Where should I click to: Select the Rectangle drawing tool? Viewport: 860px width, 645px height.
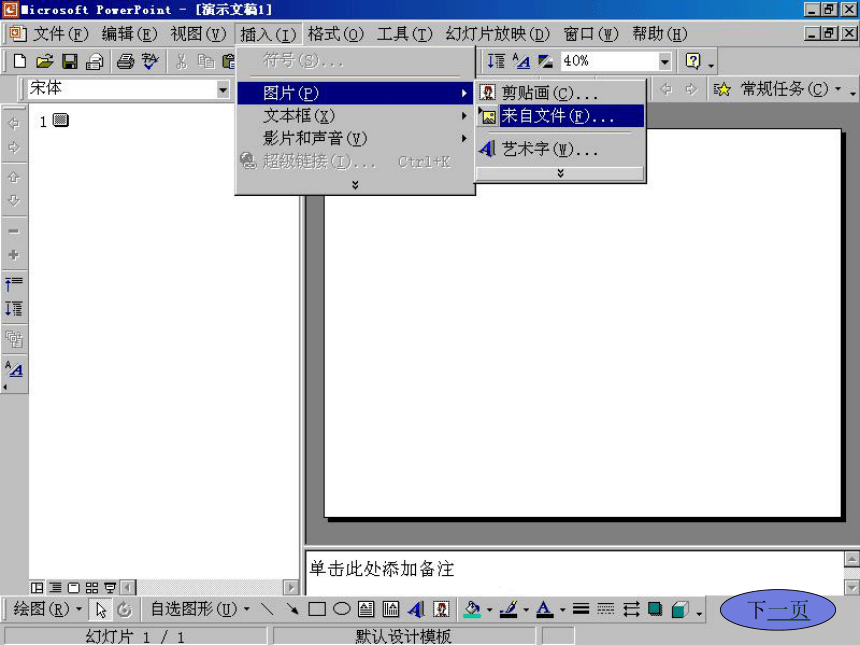[x=317, y=609]
